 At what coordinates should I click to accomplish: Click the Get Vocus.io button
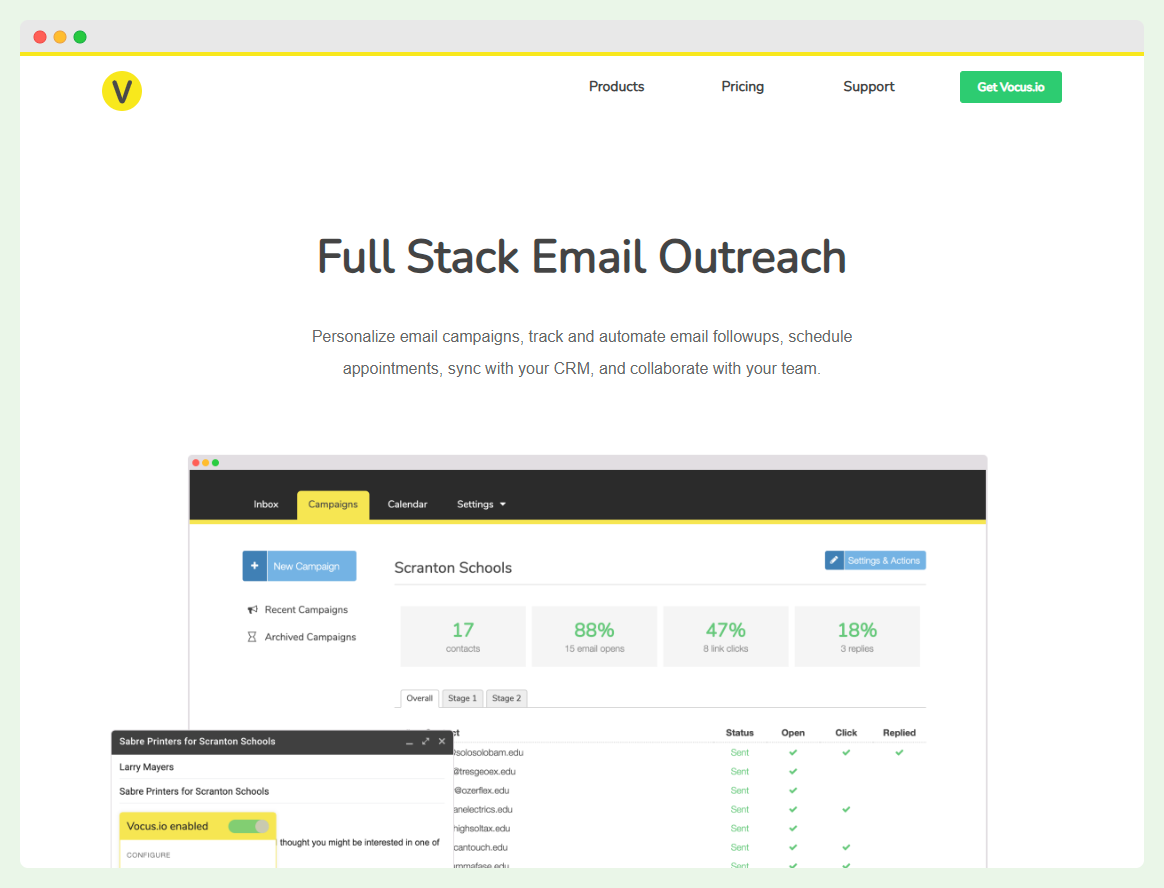(x=1010, y=87)
